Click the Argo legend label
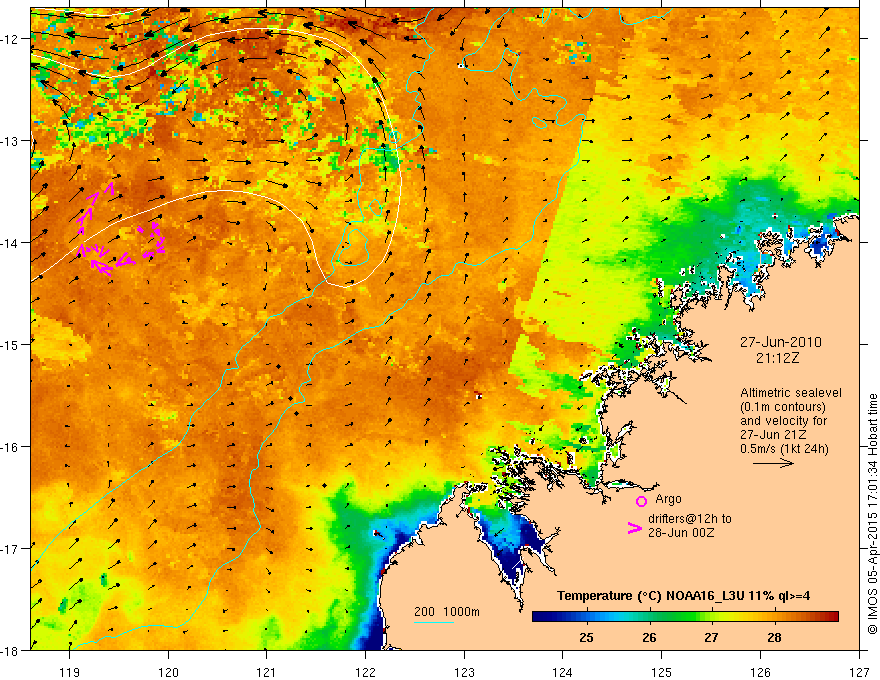Screen dimensions: 880x680 click(x=668, y=499)
